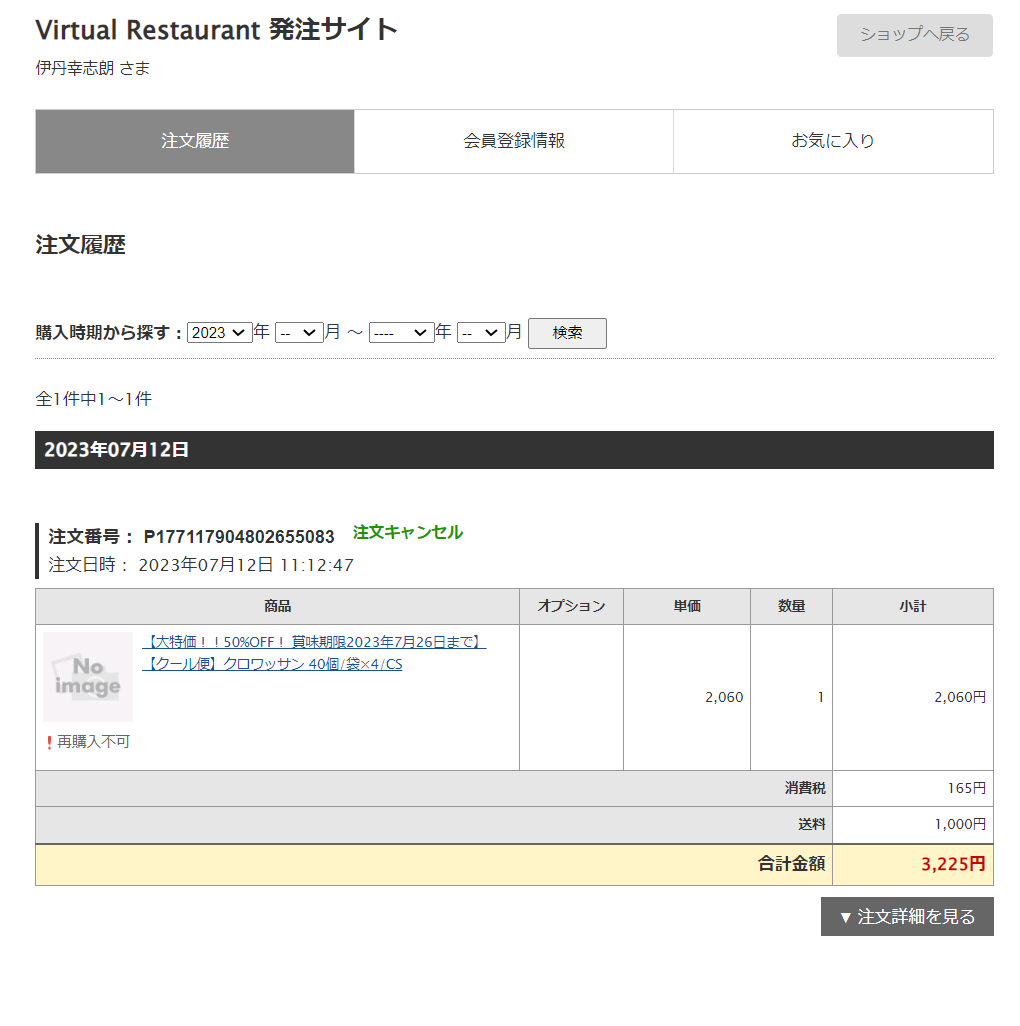This screenshot has height=1026, width=1020.
Task: Open the end year dropdown
Action: pos(401,333)
